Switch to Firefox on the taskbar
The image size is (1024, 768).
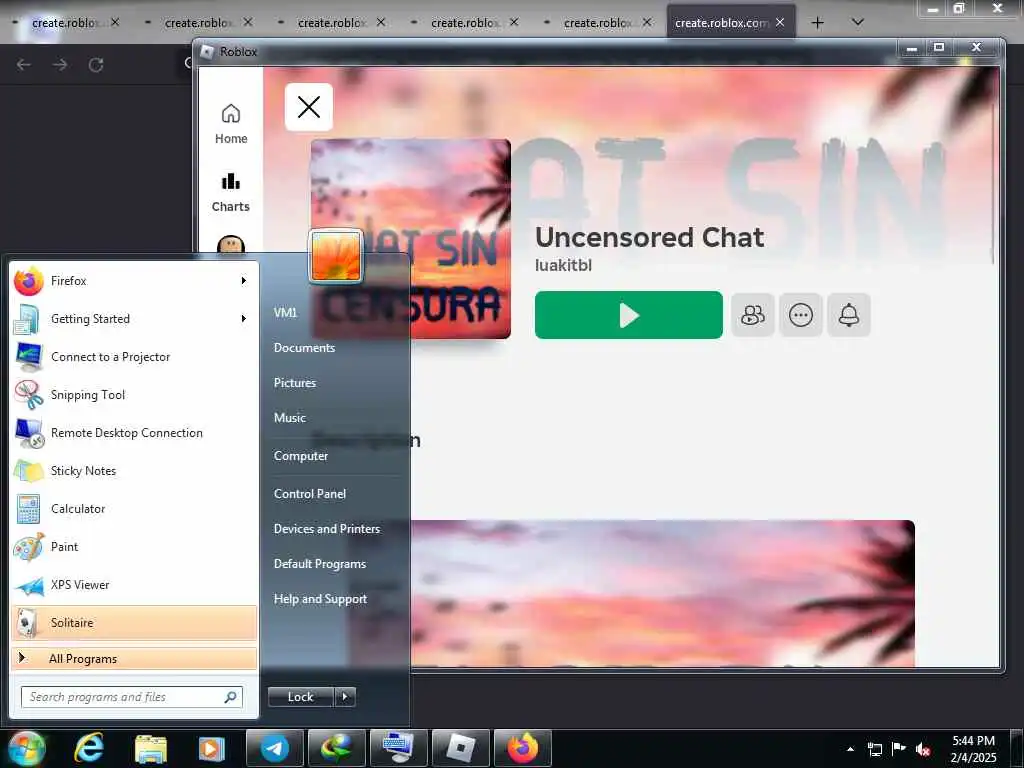(x=522, y=748)
